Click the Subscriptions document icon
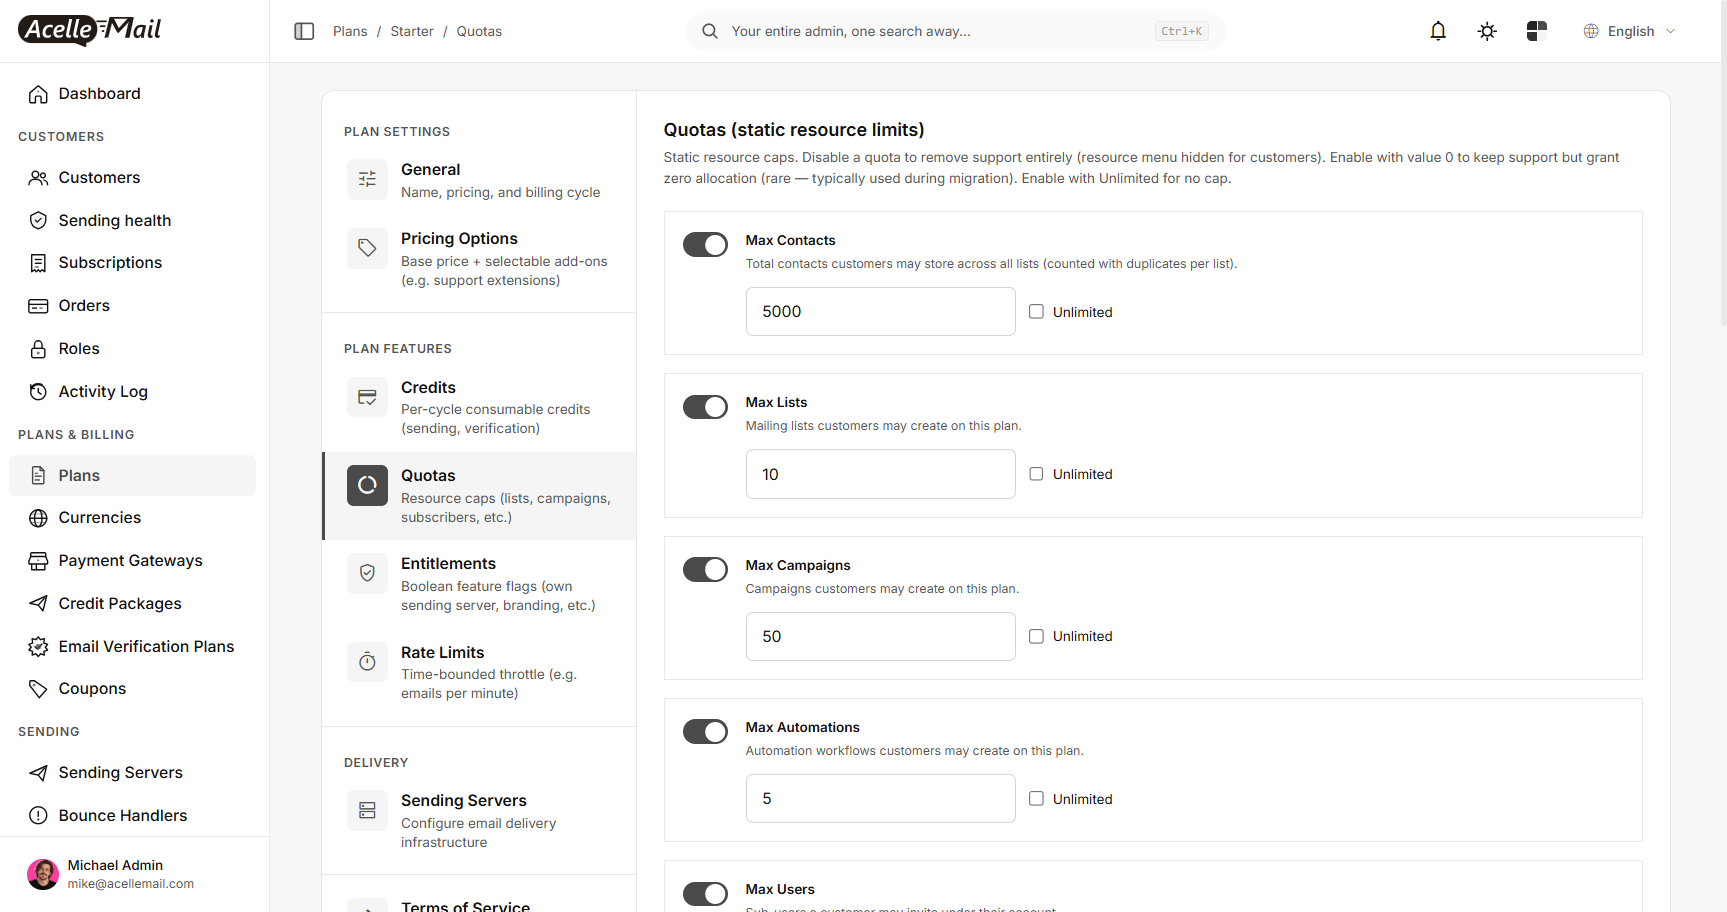The image size is (1727, 912). [x=38, y=263]
